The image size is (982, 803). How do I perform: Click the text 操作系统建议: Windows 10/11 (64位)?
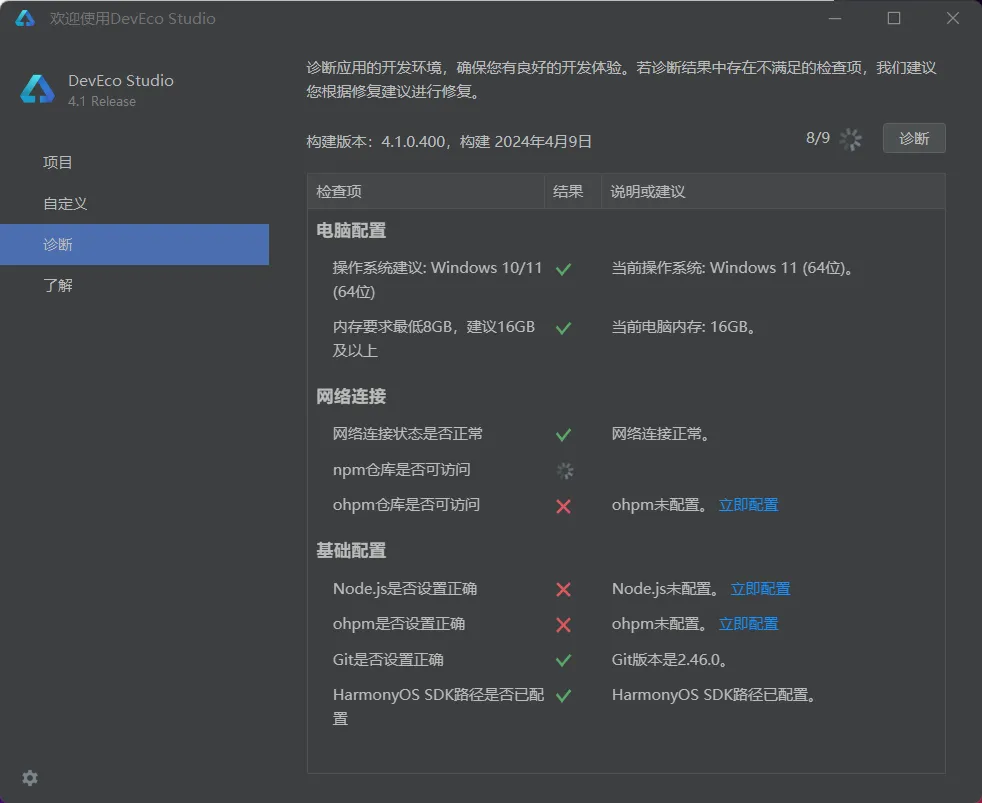coord(437,279)
